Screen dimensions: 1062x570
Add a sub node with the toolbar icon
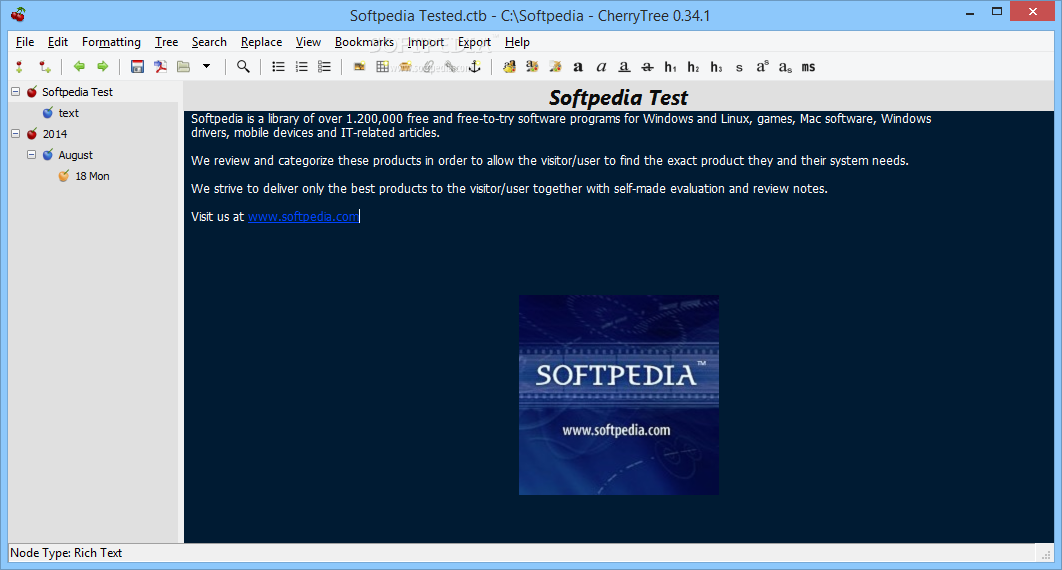point(45,66)
